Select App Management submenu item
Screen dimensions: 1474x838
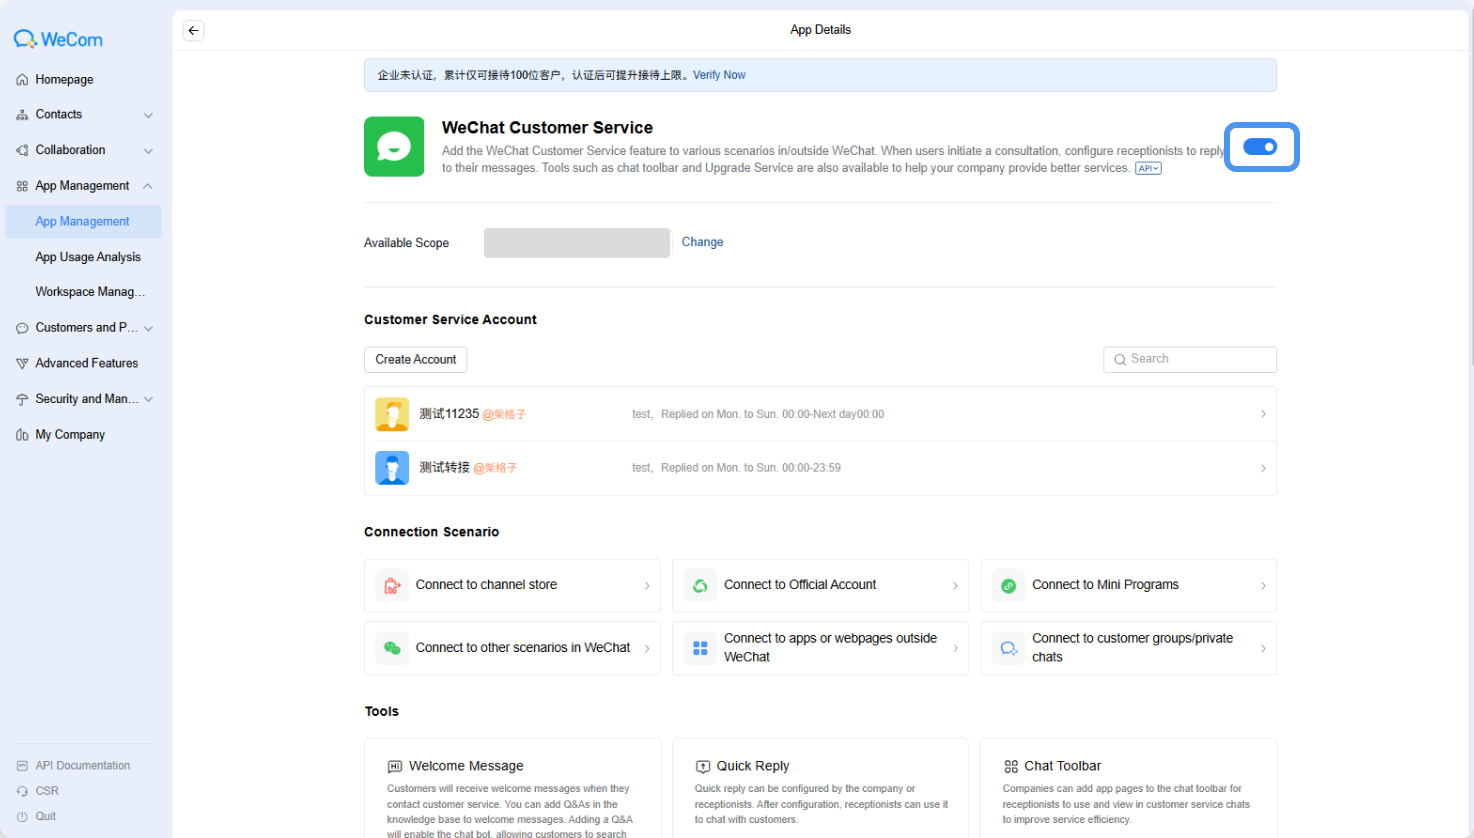click(x=83, y=222)
